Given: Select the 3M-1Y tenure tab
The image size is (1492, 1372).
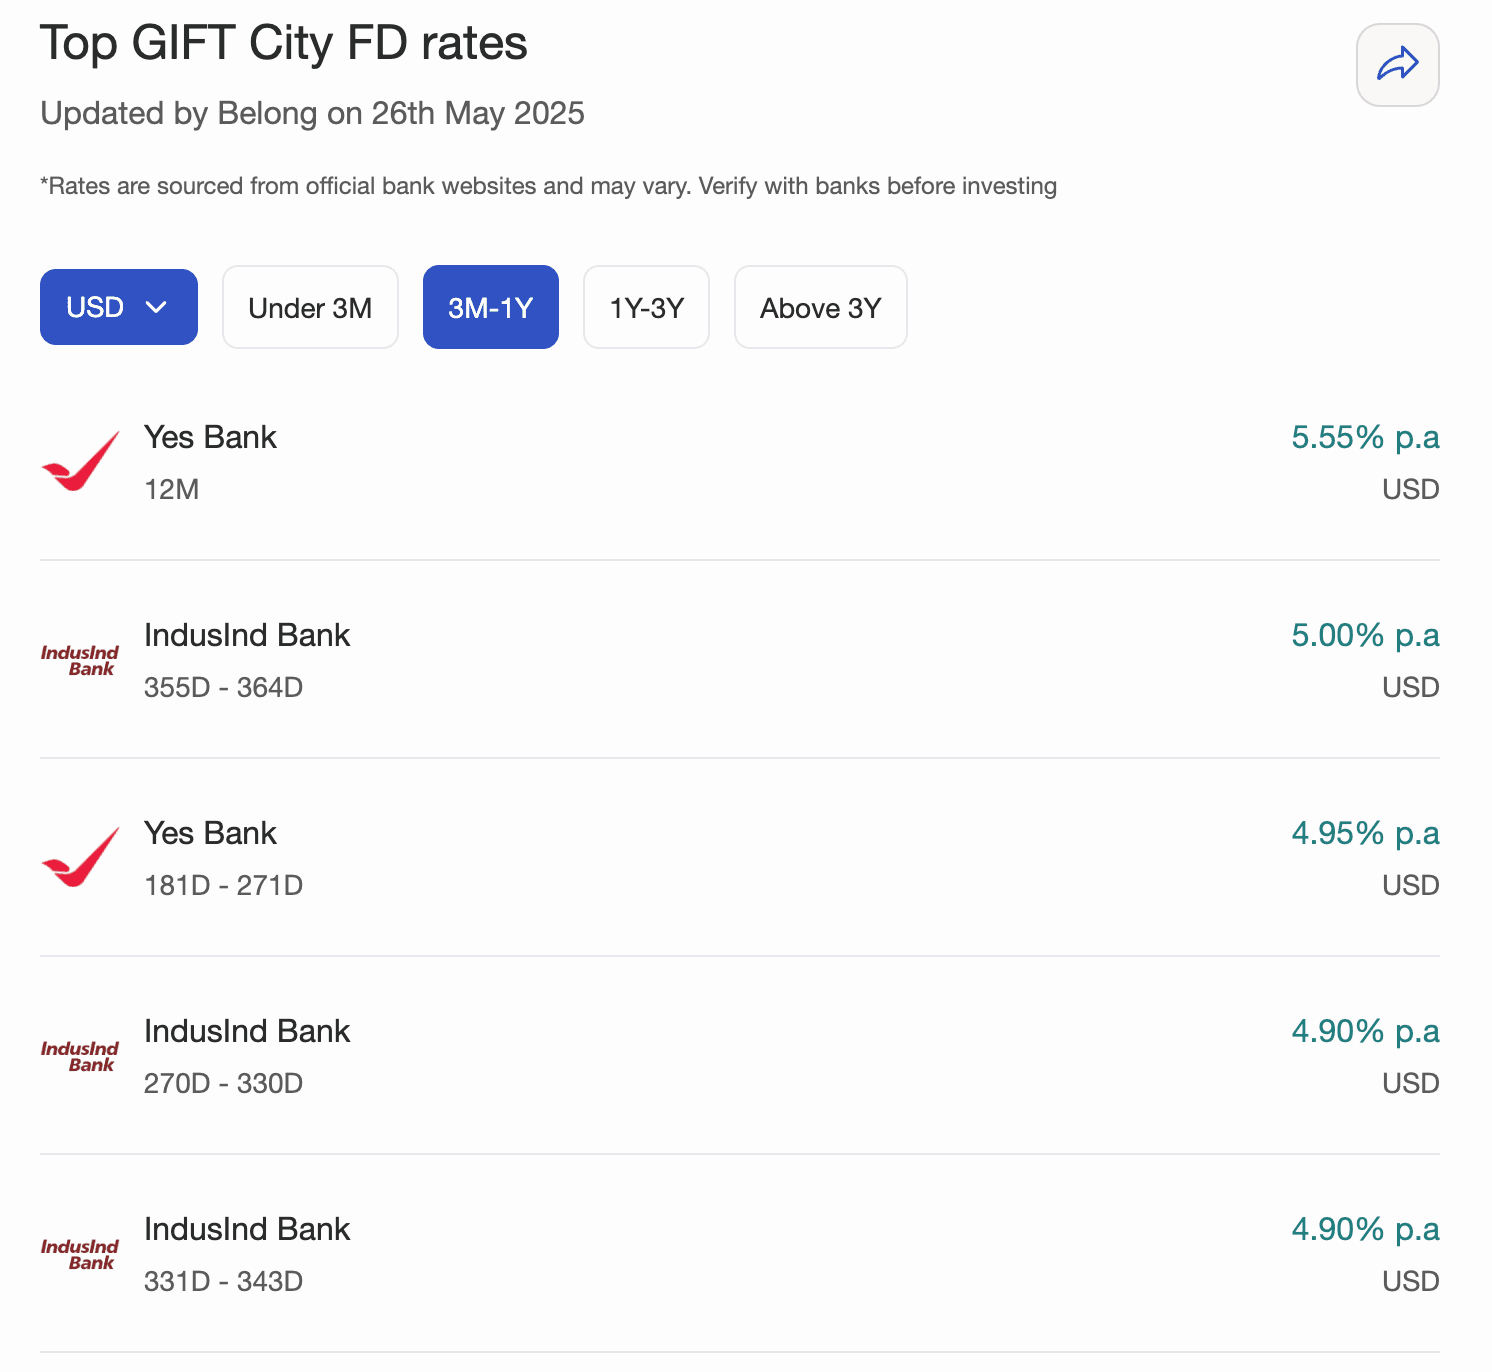Looking at the screenshot, I should (x=491, y=307).
